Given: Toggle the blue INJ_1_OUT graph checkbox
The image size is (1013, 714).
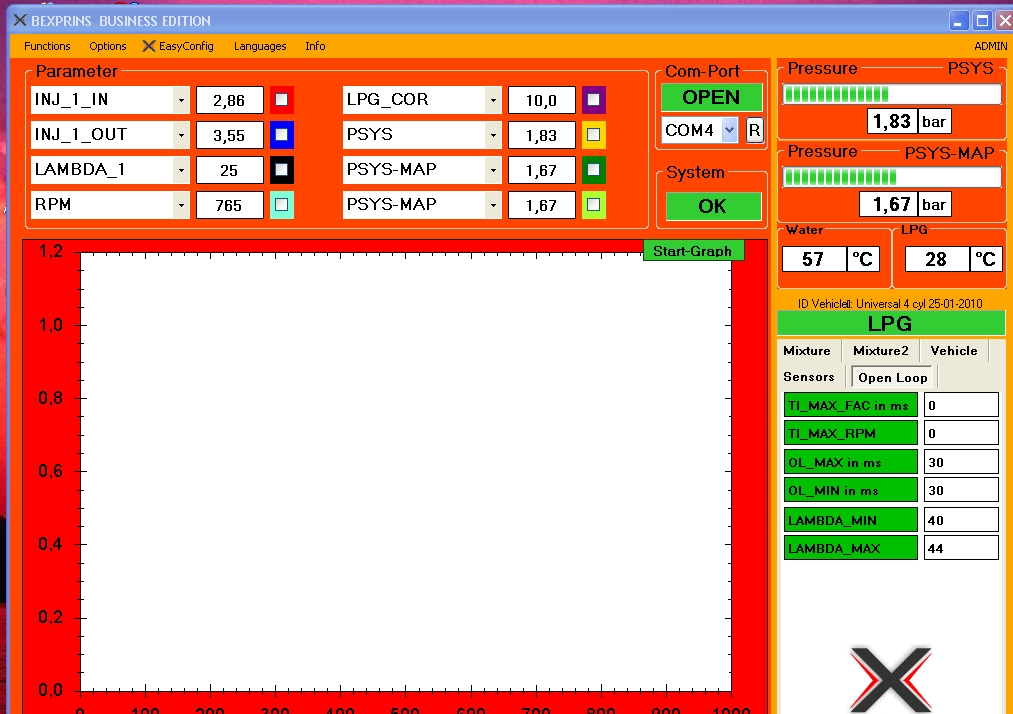Looking at the screenshot, I should 282,135.
